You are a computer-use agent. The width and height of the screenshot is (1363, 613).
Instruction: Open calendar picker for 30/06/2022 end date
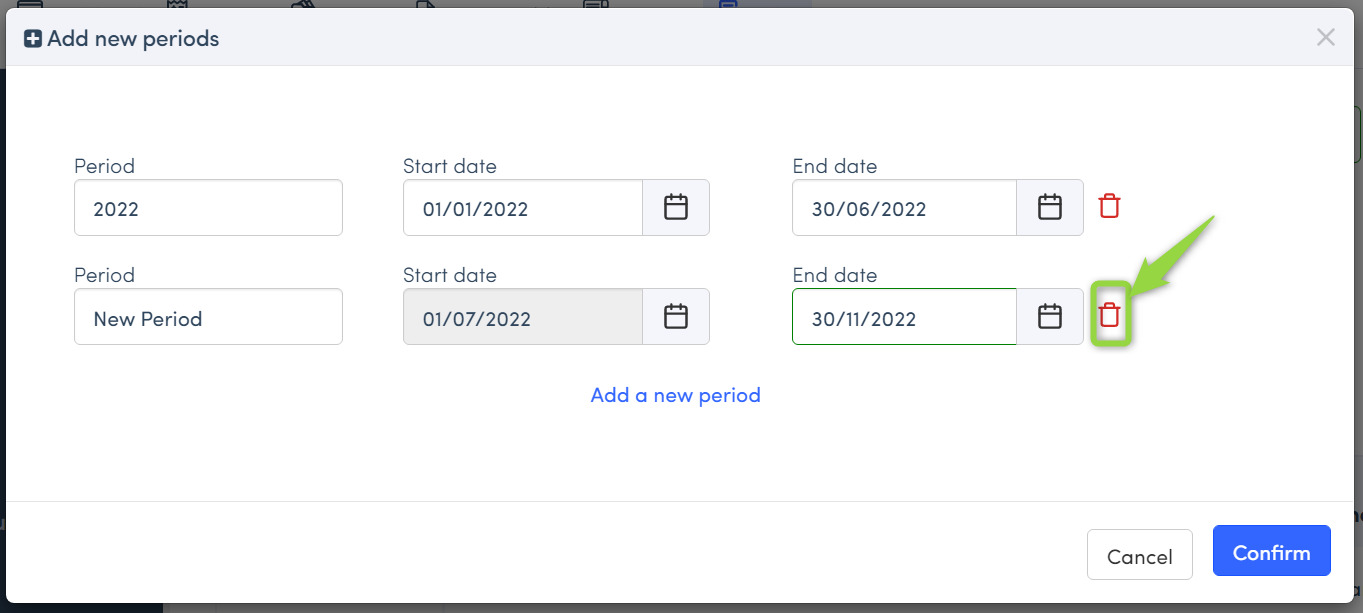1049,208
